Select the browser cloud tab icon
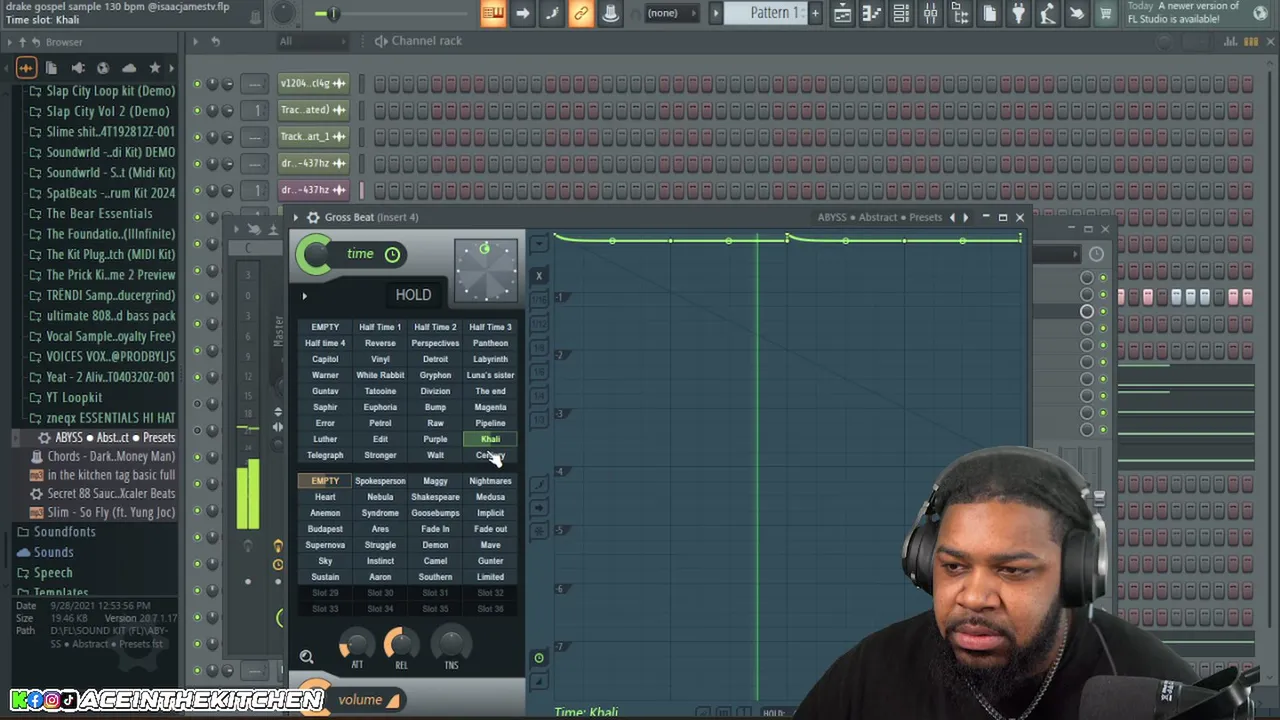The height and width of the screenshot is (720, 1280). [129, 68]
